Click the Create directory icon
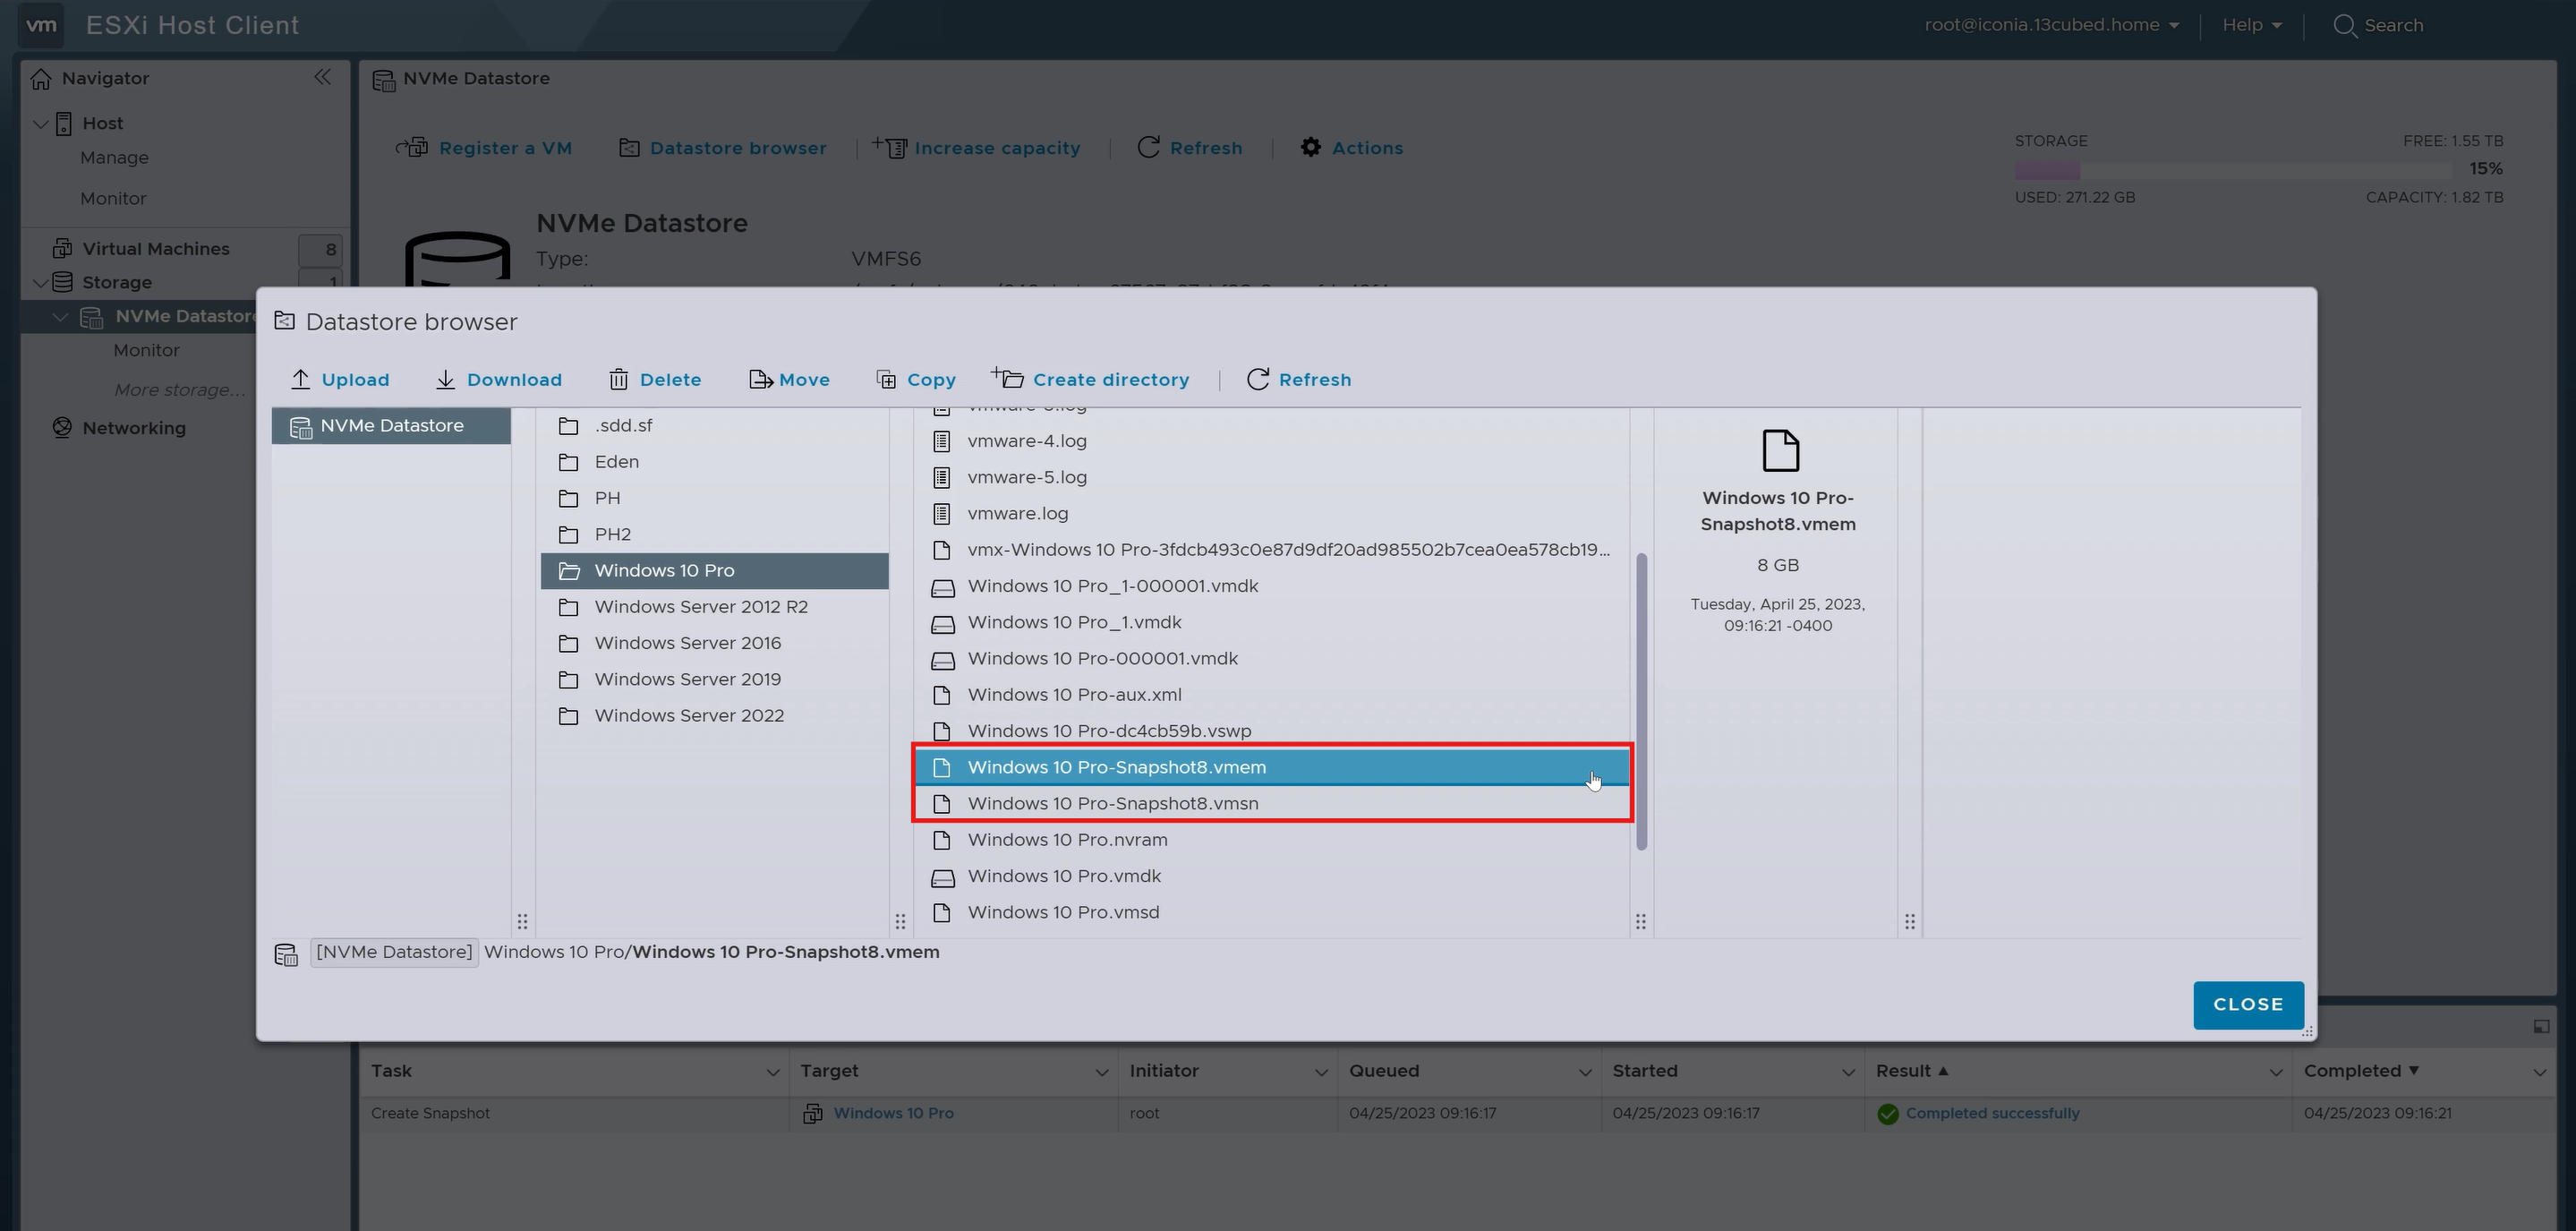Viewport: 2576px width, 1231px height. (x=1008, y=378)
